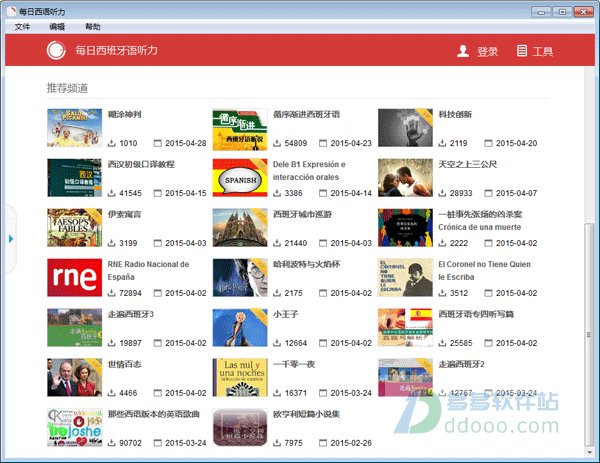600x463 pixels.
Task: Click the vertical scrollbar thumb
Action: point(589,335)
